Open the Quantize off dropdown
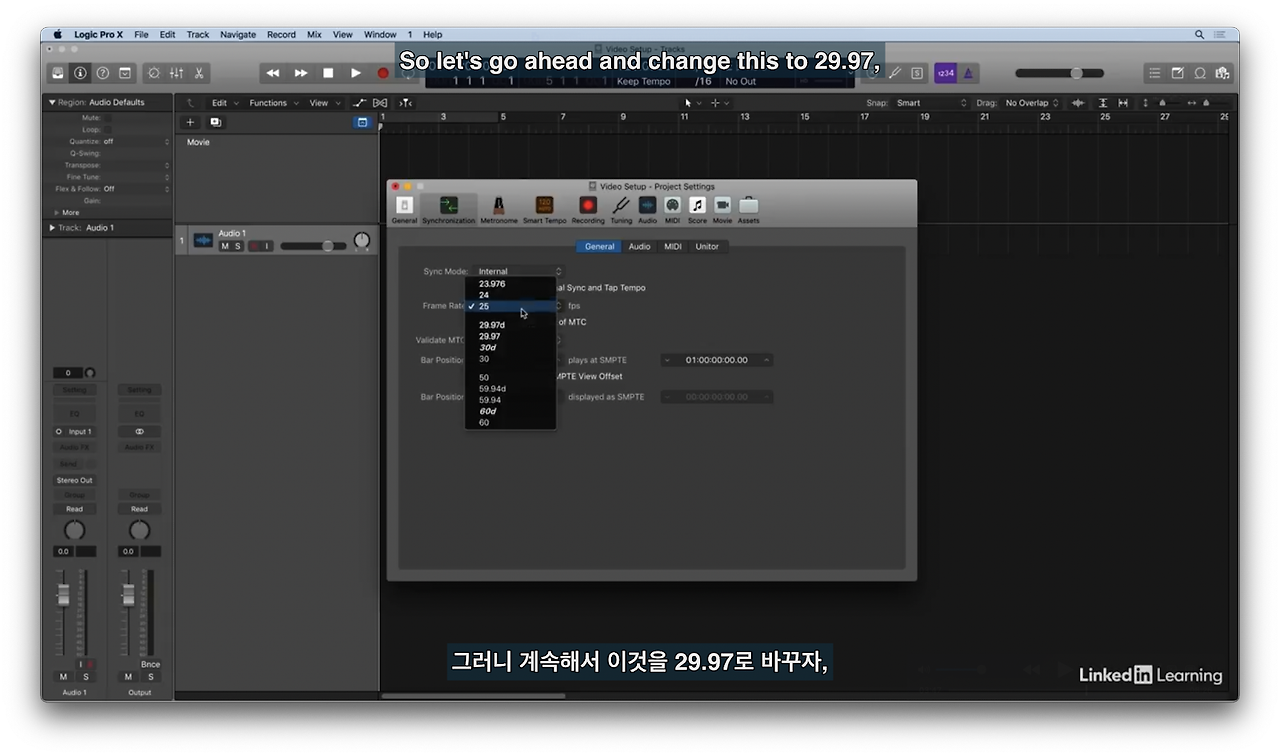The image size is (1280, 756). coord(137,142)
